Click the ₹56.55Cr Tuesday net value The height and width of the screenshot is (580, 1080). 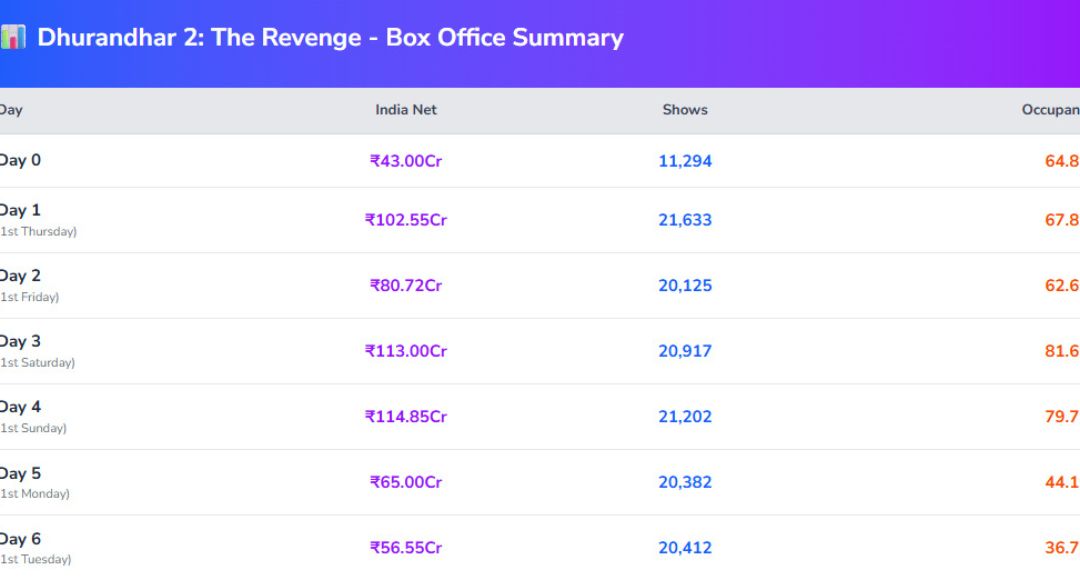tap(406, 548)
